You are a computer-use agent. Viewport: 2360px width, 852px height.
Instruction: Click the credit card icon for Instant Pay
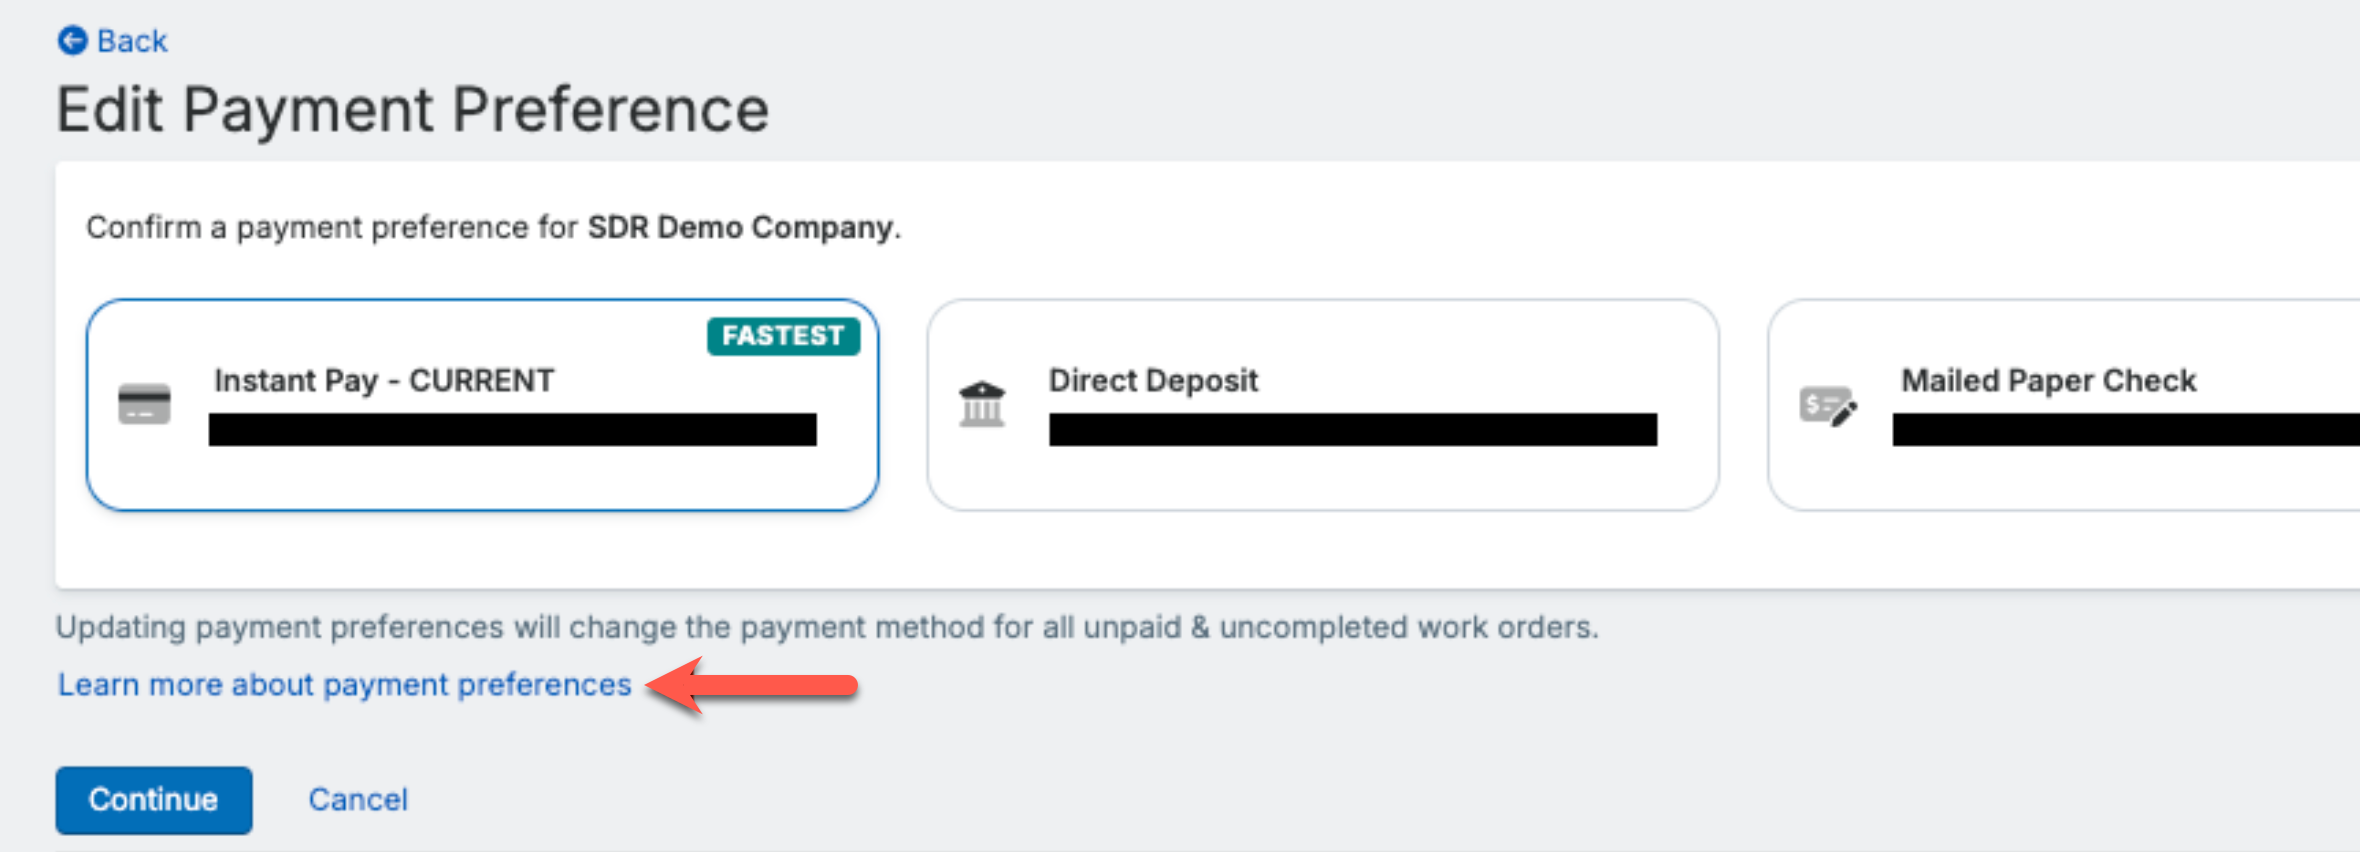click(144, 404)
